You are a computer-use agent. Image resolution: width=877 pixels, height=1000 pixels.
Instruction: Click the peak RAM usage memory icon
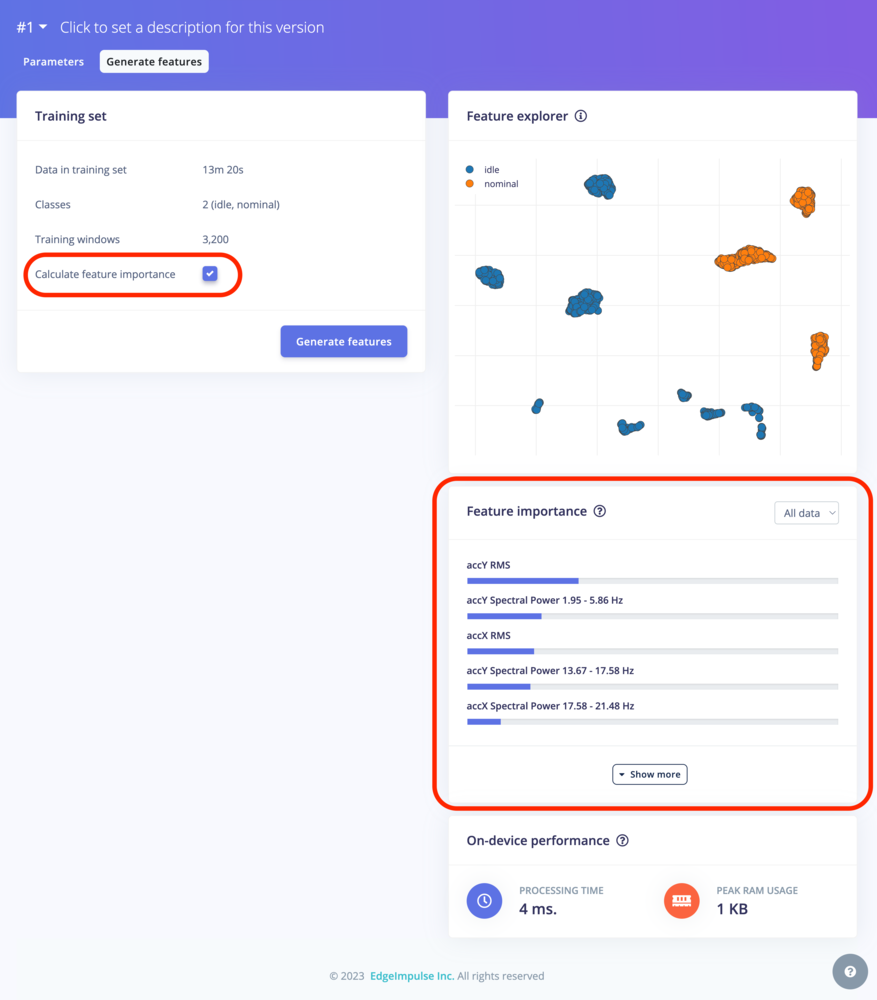[x=682, y=901]
